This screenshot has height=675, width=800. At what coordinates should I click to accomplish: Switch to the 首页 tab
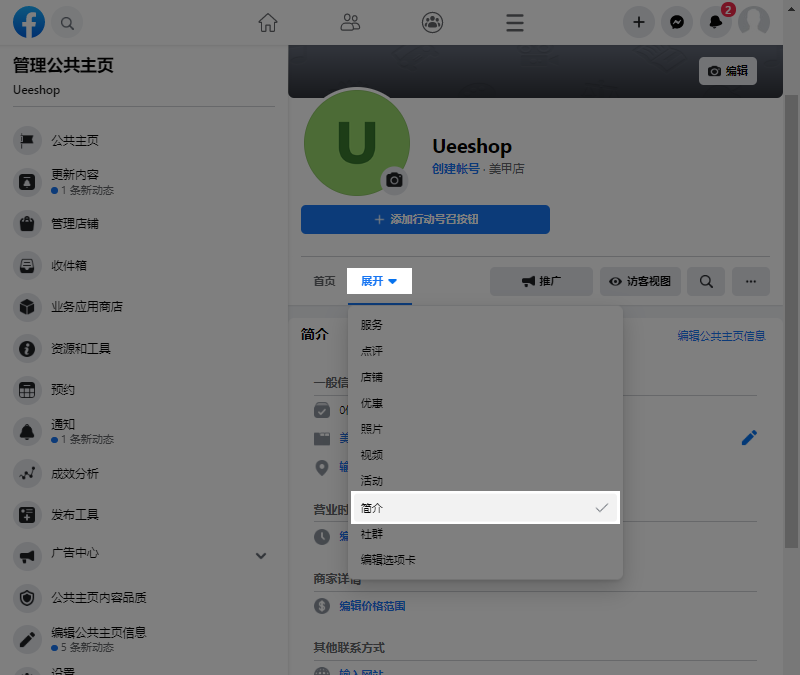coord(324,281)
